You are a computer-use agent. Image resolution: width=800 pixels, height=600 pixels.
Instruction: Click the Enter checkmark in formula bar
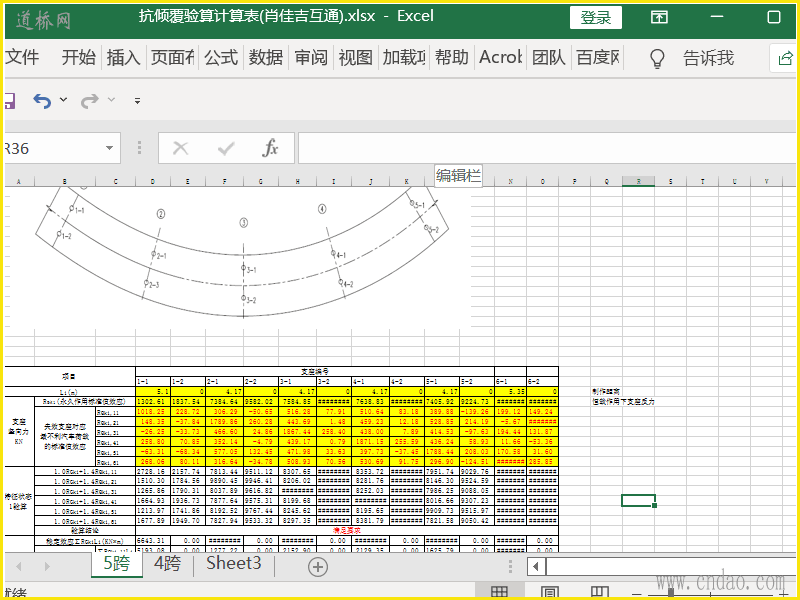(x=226, y=149)
